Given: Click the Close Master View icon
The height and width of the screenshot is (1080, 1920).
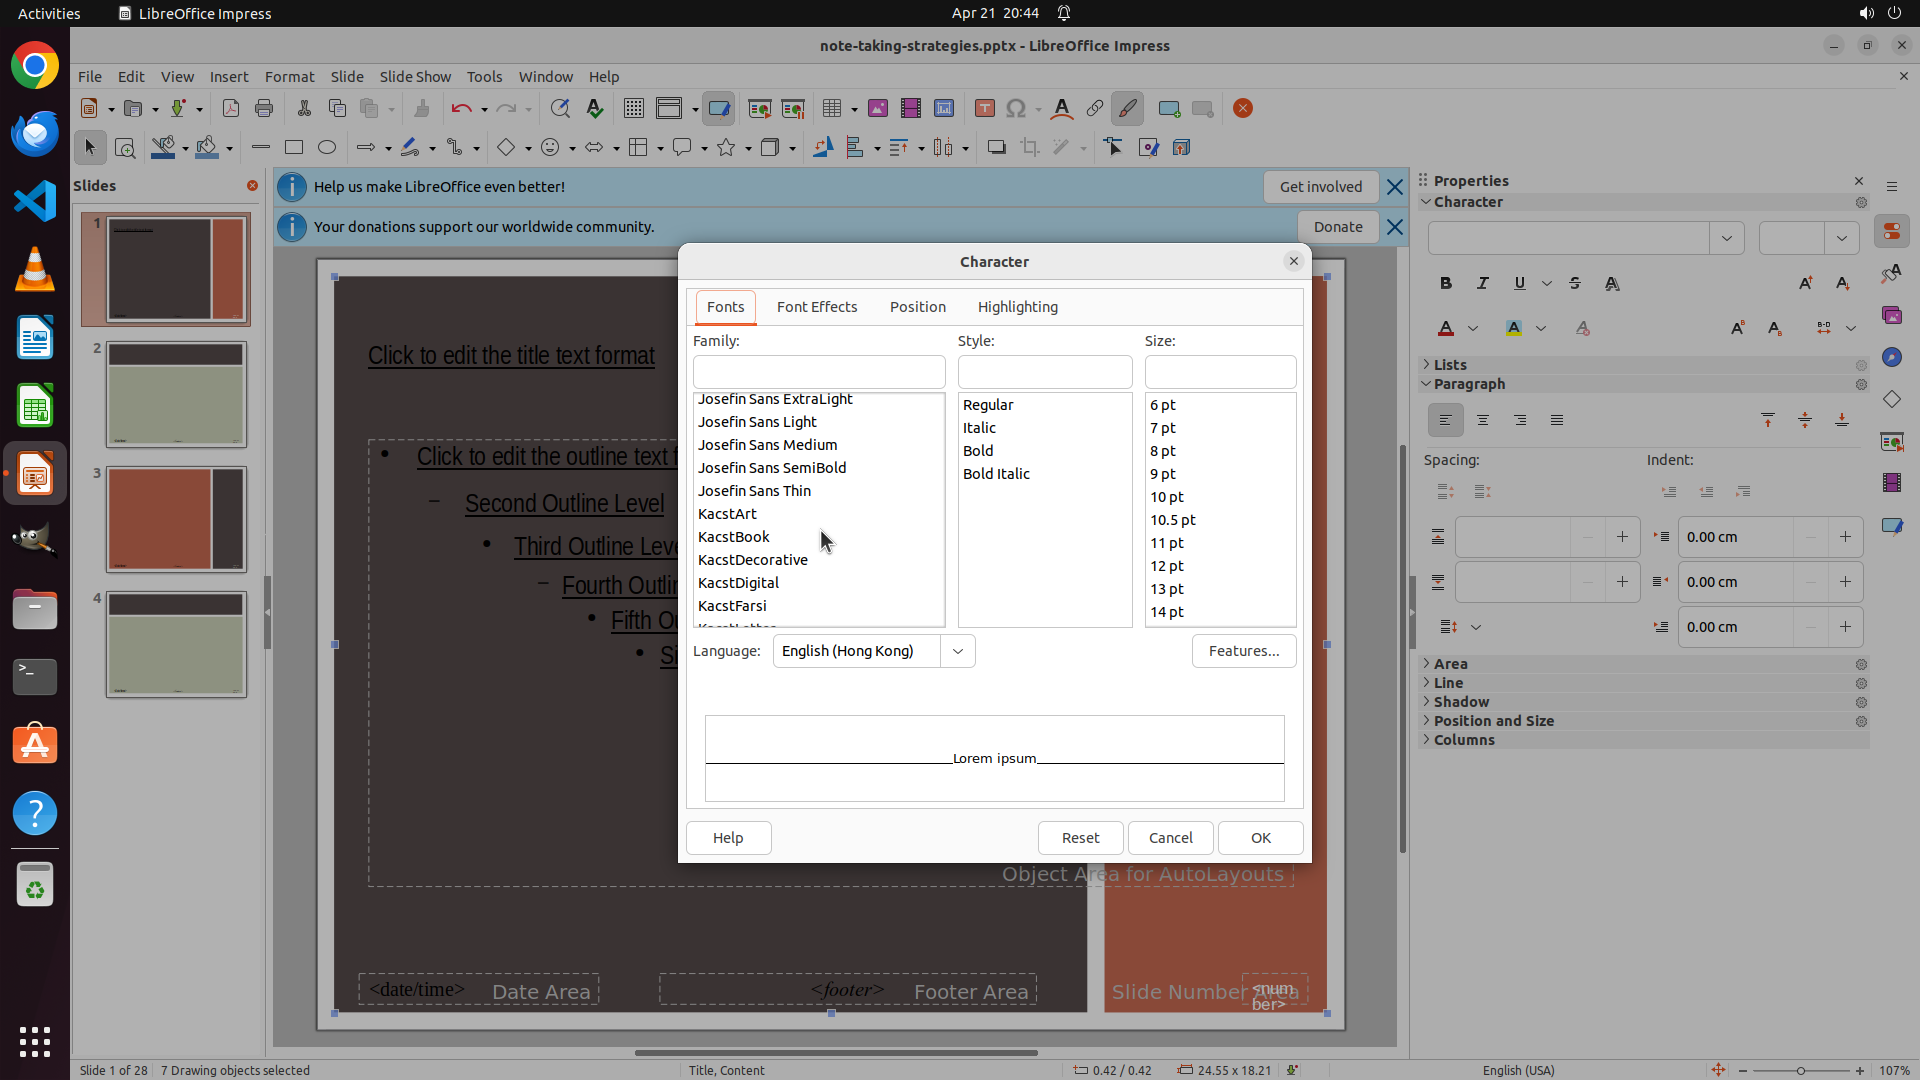Looking at the screenshot, I should [1243, 109].
